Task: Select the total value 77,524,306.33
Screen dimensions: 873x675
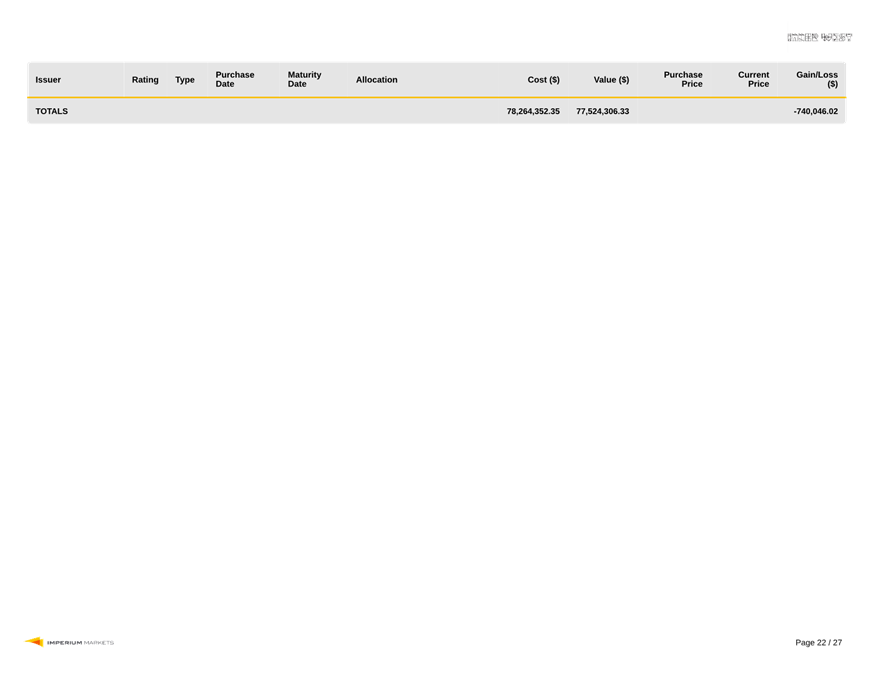Action: [x=602, y=112]
